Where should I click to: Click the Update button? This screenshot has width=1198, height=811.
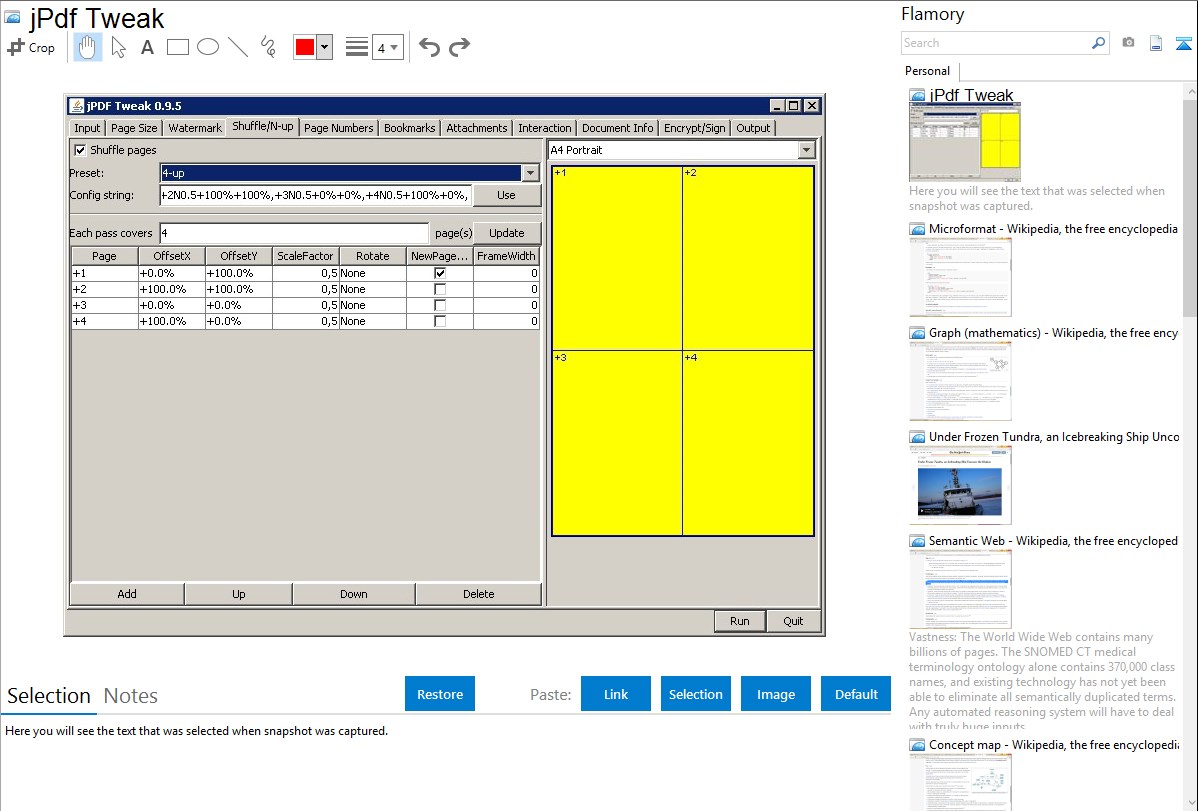click(507, 233)
